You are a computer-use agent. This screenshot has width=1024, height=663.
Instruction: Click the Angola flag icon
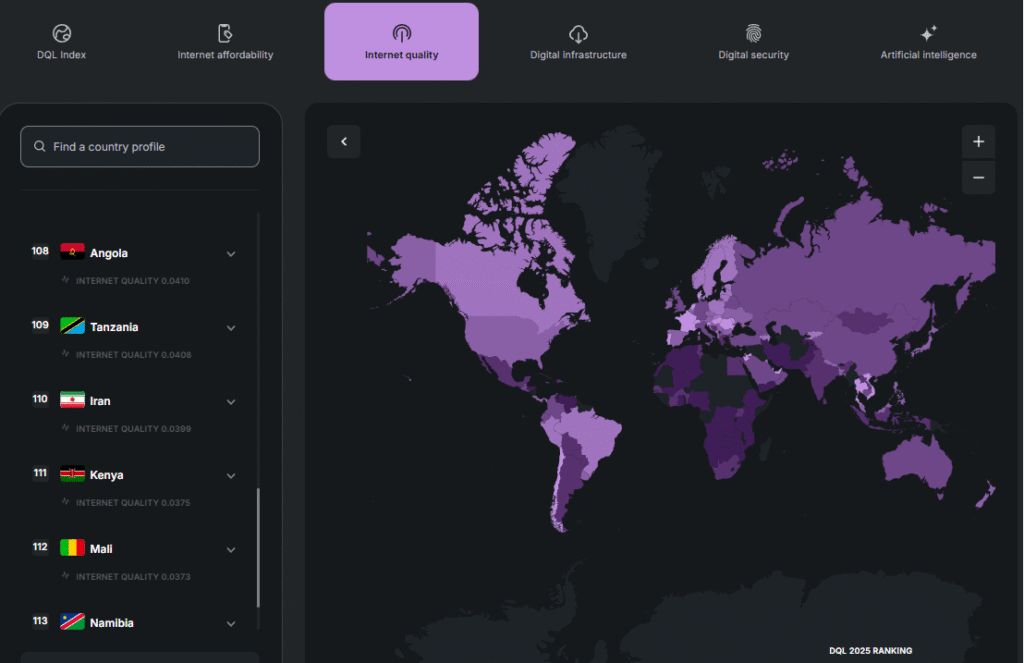pyautogui.click(x=72, y=252)
